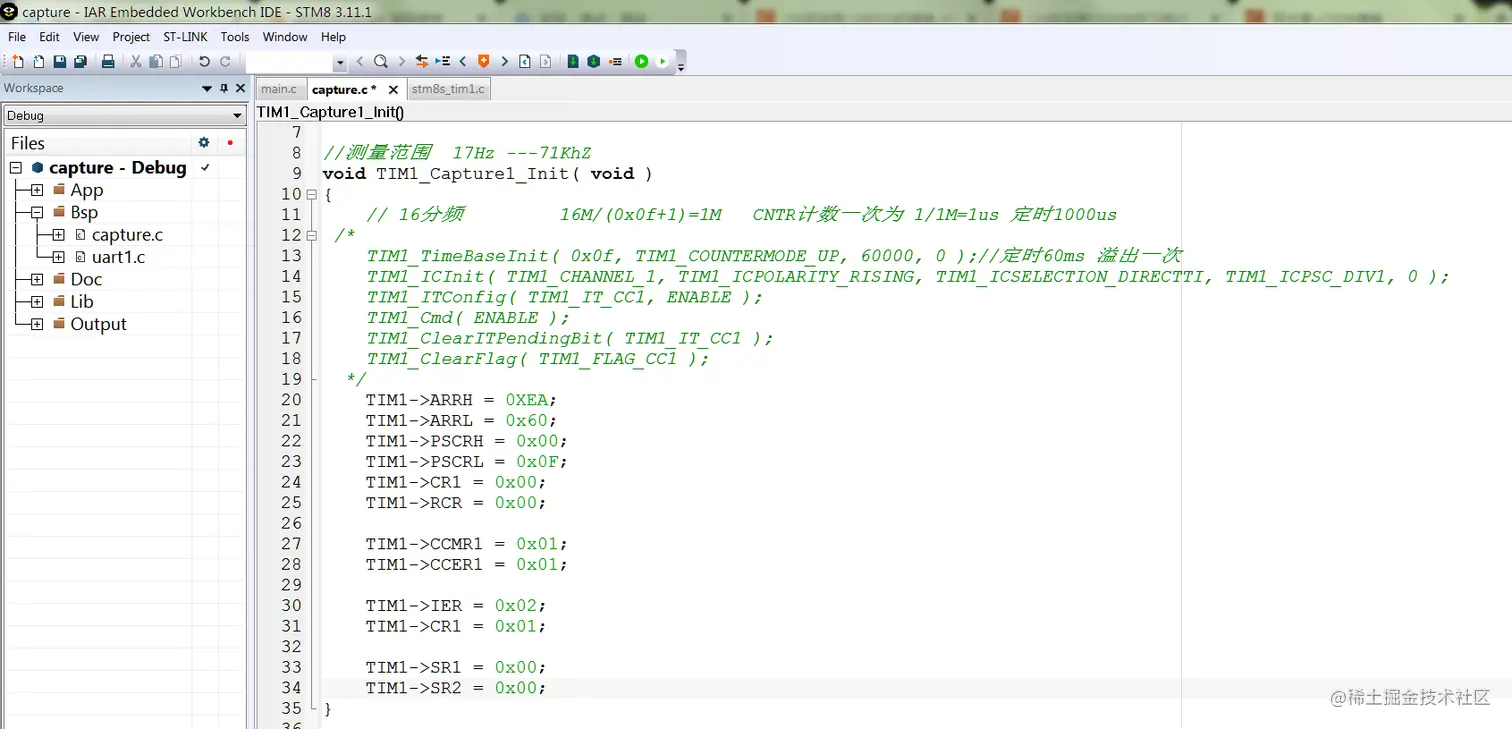Build the project with the Make icon
Screen dimensions: 1512x729
[x=594, y=62]
